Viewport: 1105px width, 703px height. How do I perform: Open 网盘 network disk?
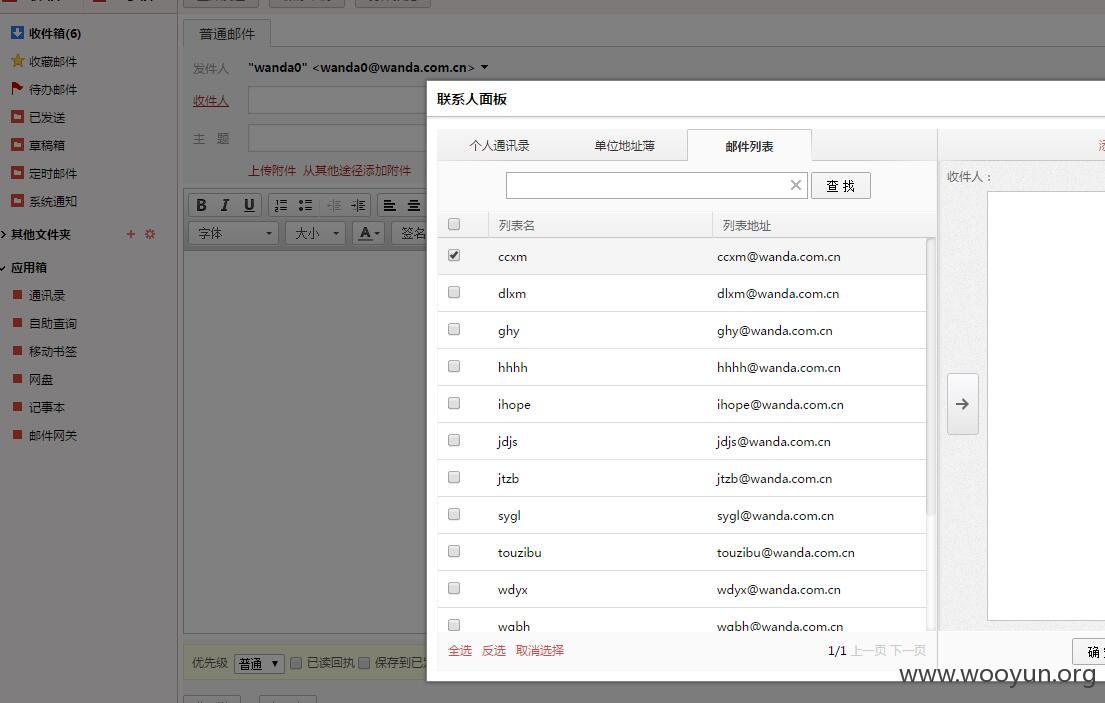[41, 380]
